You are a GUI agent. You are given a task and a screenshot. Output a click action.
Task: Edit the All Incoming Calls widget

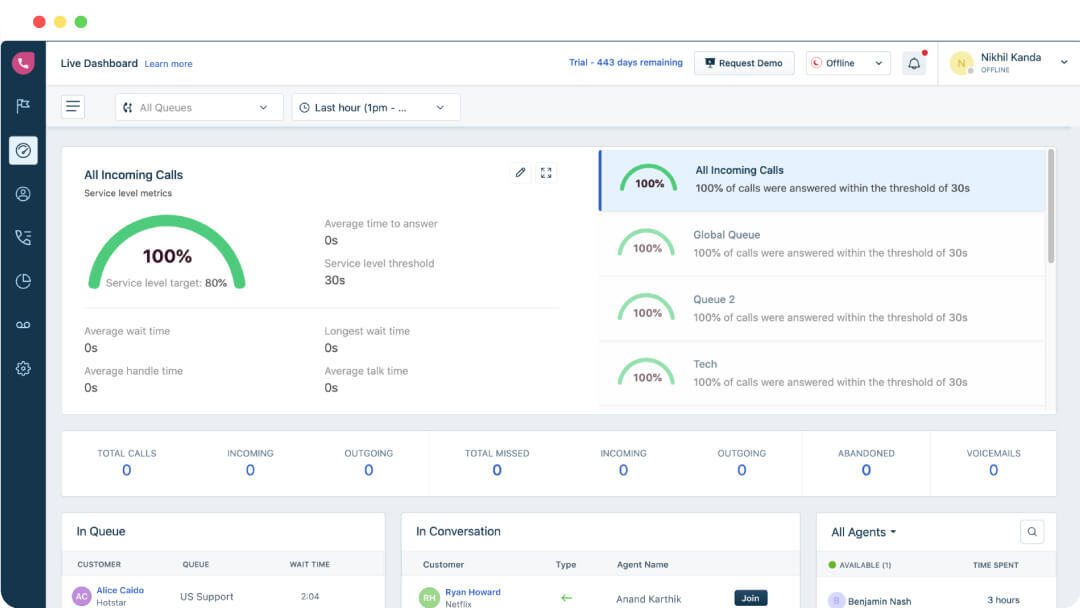coord(520,172)
